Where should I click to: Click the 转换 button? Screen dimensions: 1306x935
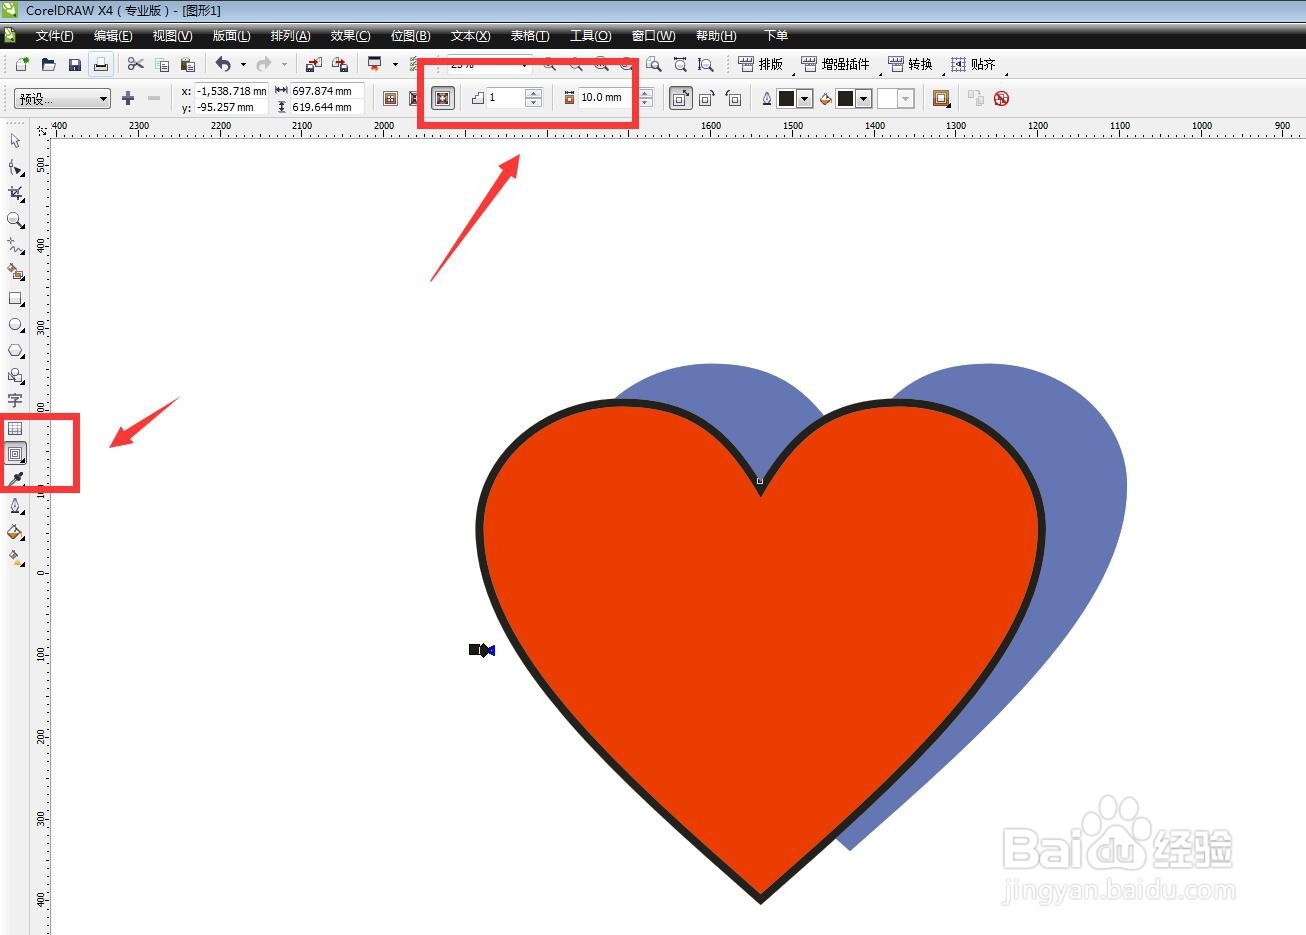910,64
